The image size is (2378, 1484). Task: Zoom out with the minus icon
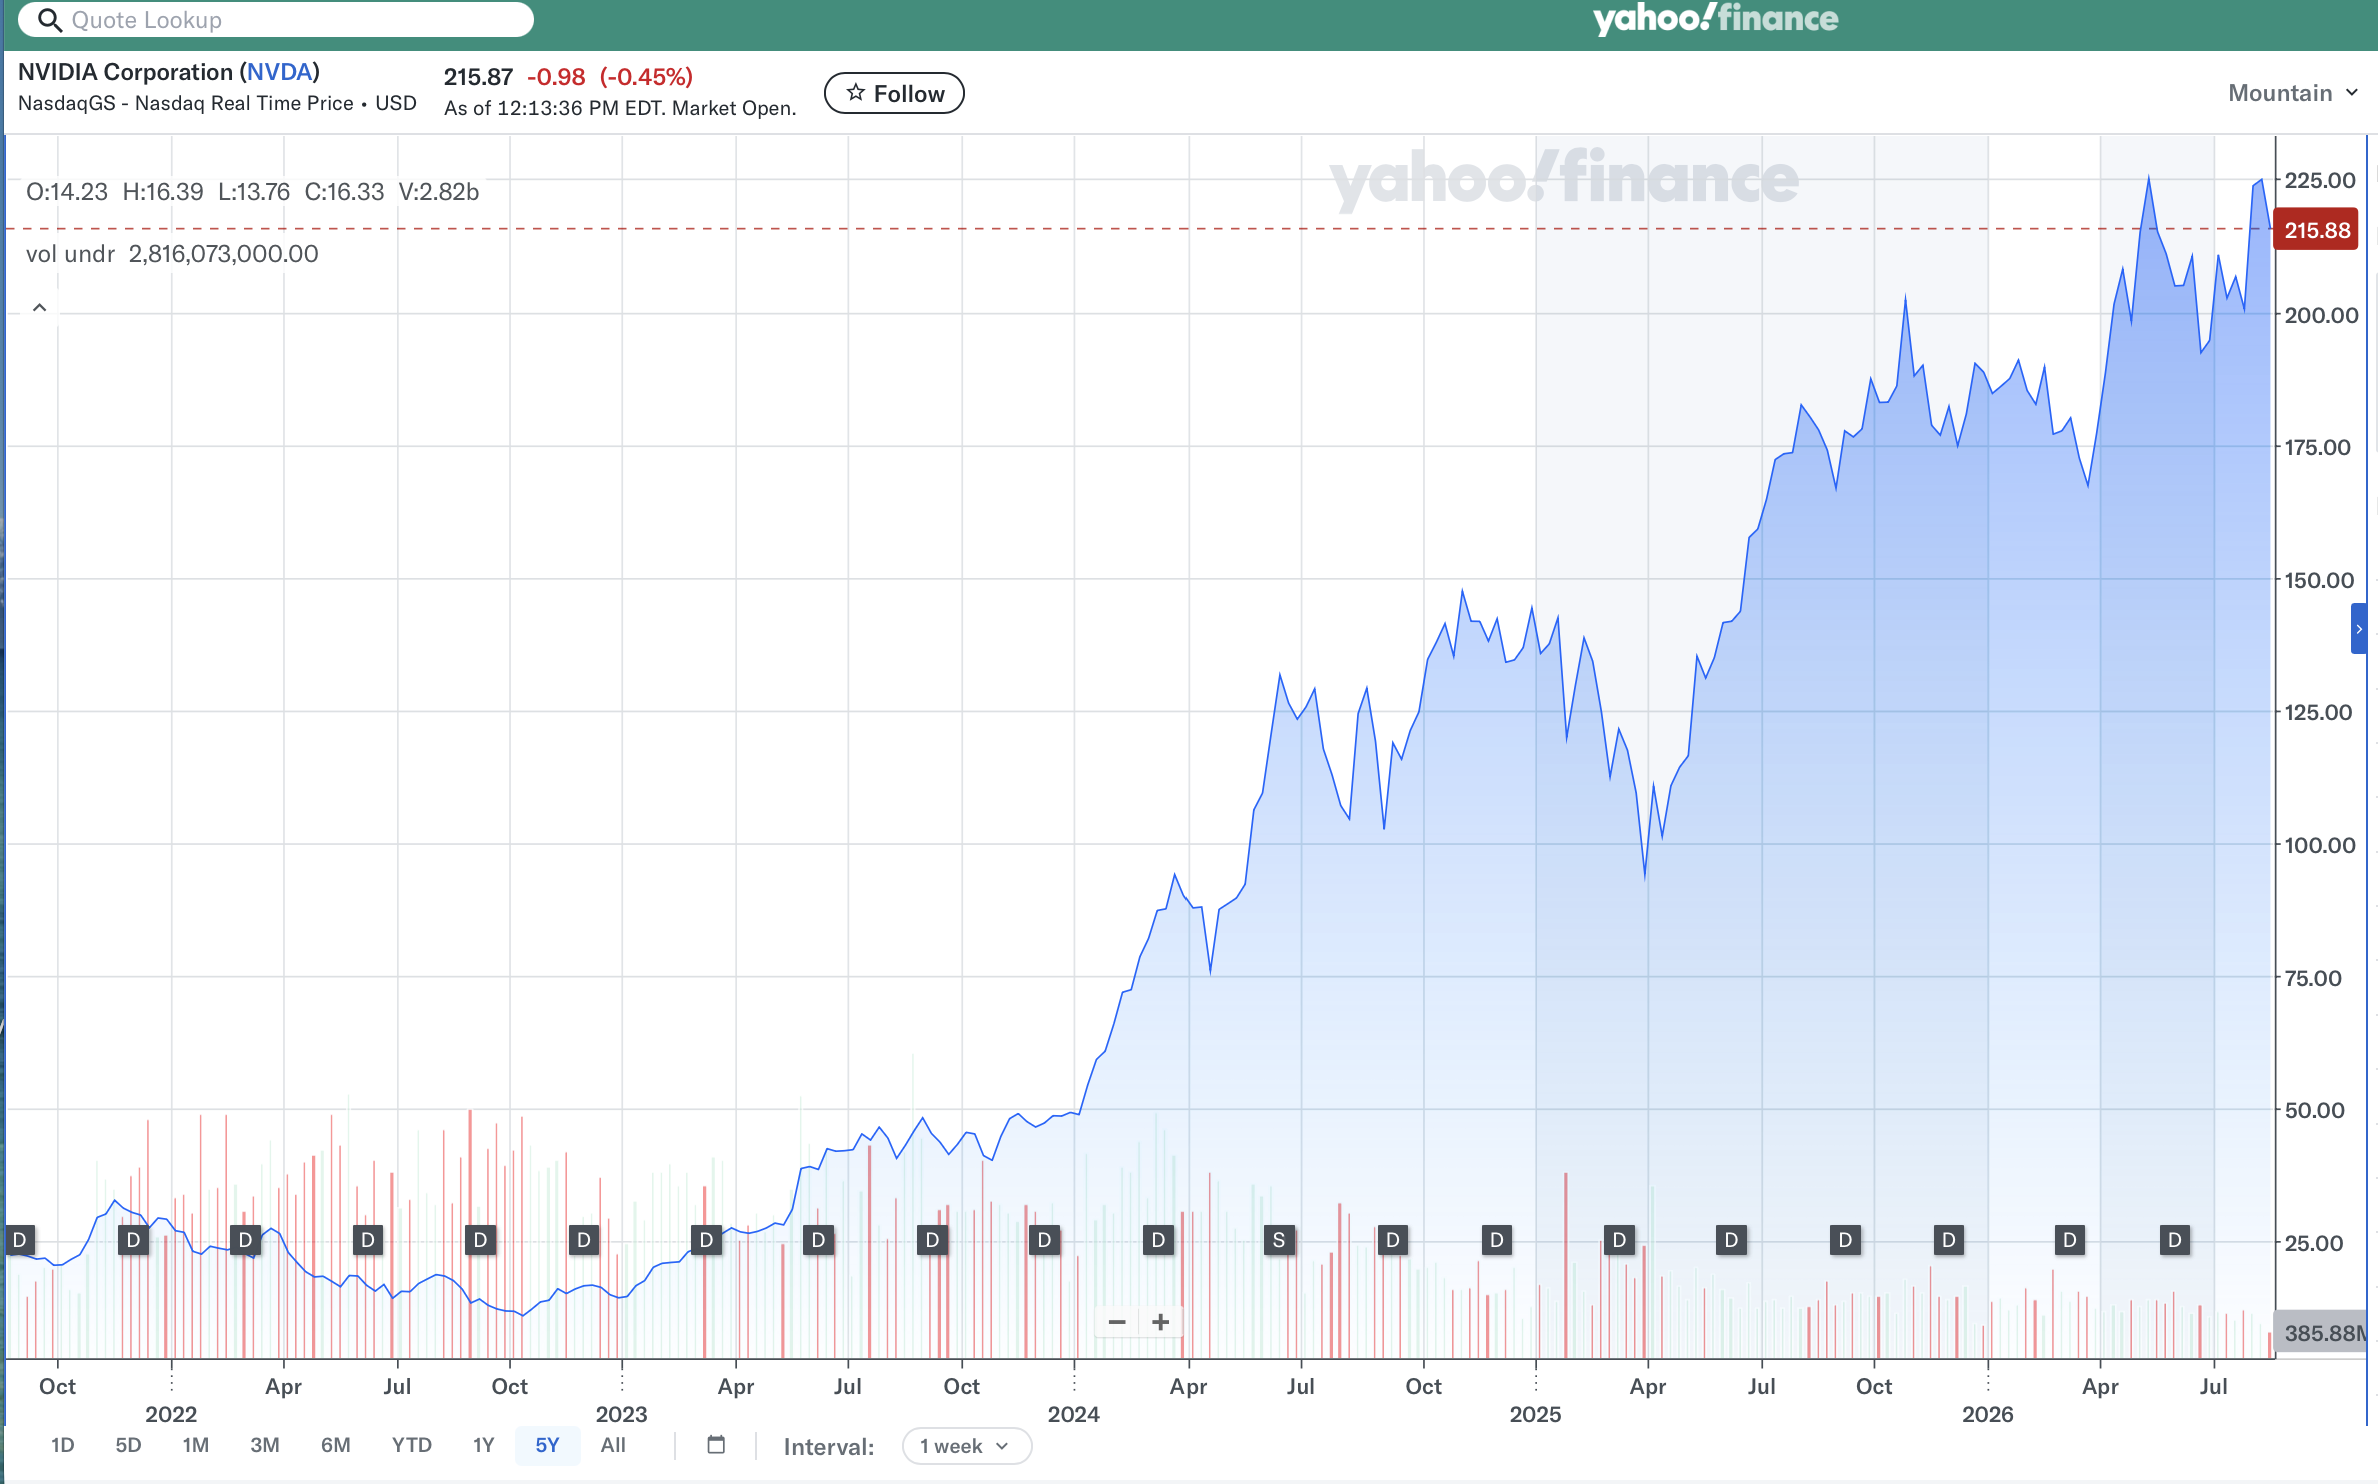pyautogui.click(x=1117, y=1322)
